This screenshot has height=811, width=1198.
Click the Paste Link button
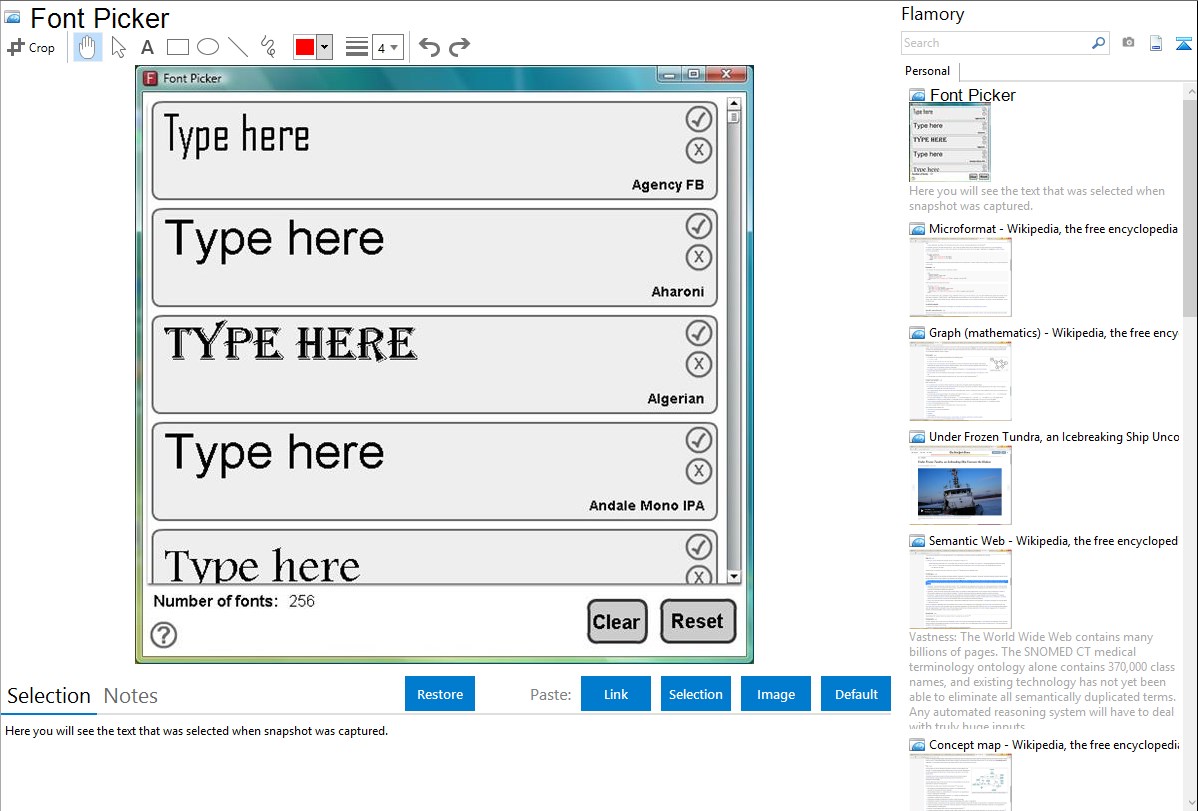[x=616, y=694]
